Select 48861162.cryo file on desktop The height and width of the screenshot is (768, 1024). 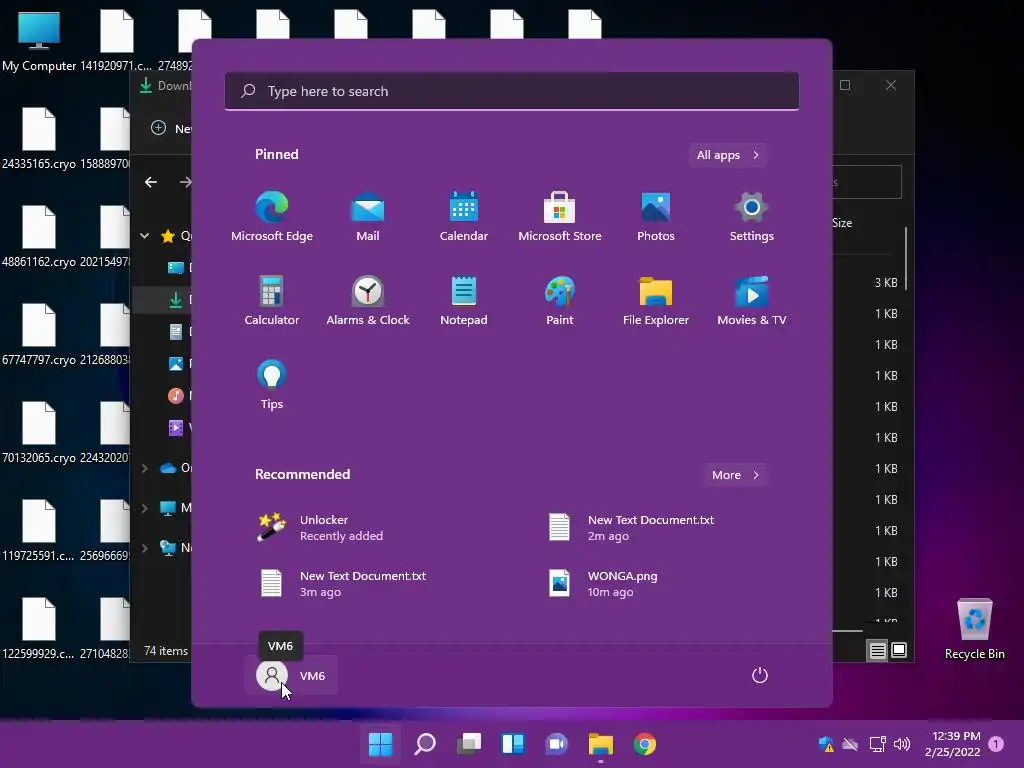click(x=39, y=236)
